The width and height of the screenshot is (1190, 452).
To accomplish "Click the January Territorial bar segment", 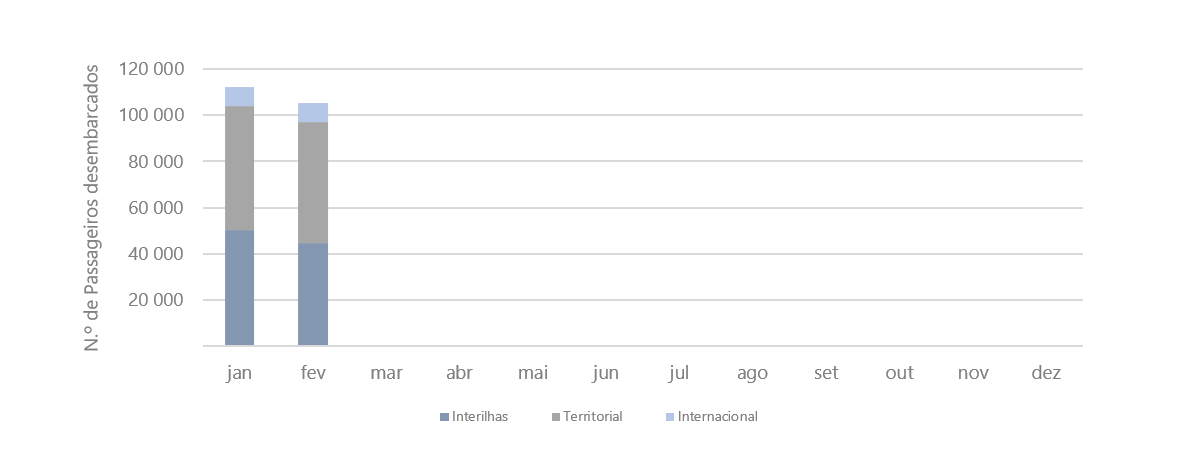I will tap(239, 168).
